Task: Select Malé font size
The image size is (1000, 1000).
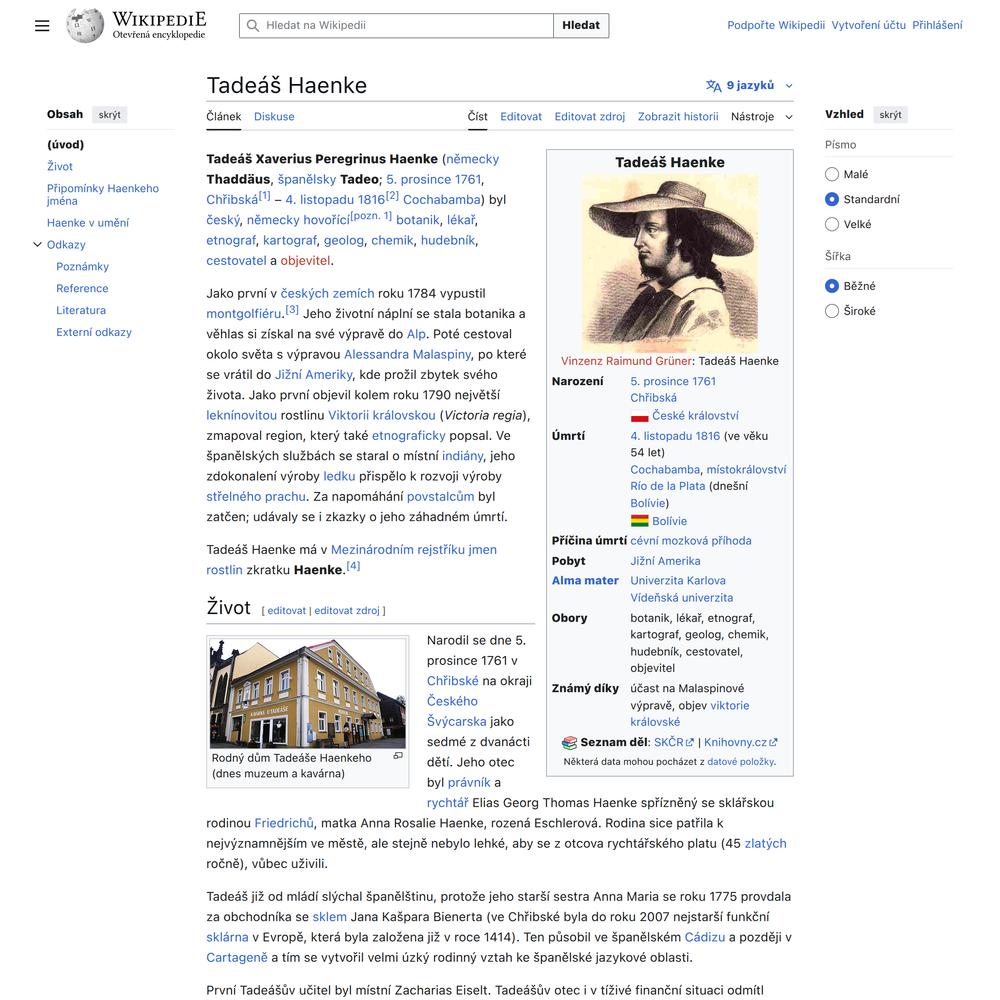Action: 832,174
